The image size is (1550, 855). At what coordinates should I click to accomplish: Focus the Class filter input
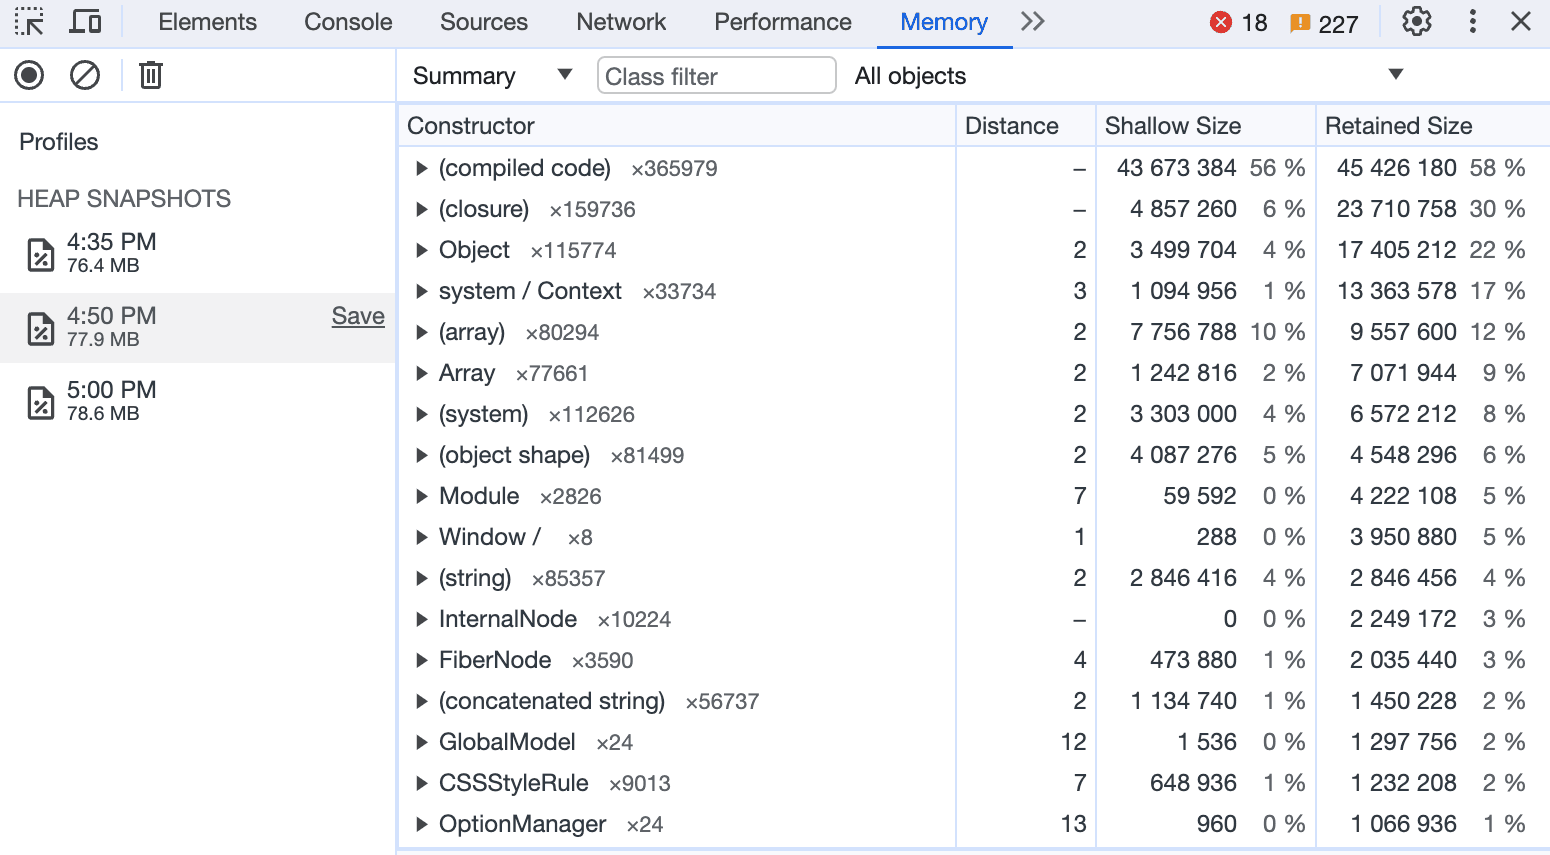[716, 76]
